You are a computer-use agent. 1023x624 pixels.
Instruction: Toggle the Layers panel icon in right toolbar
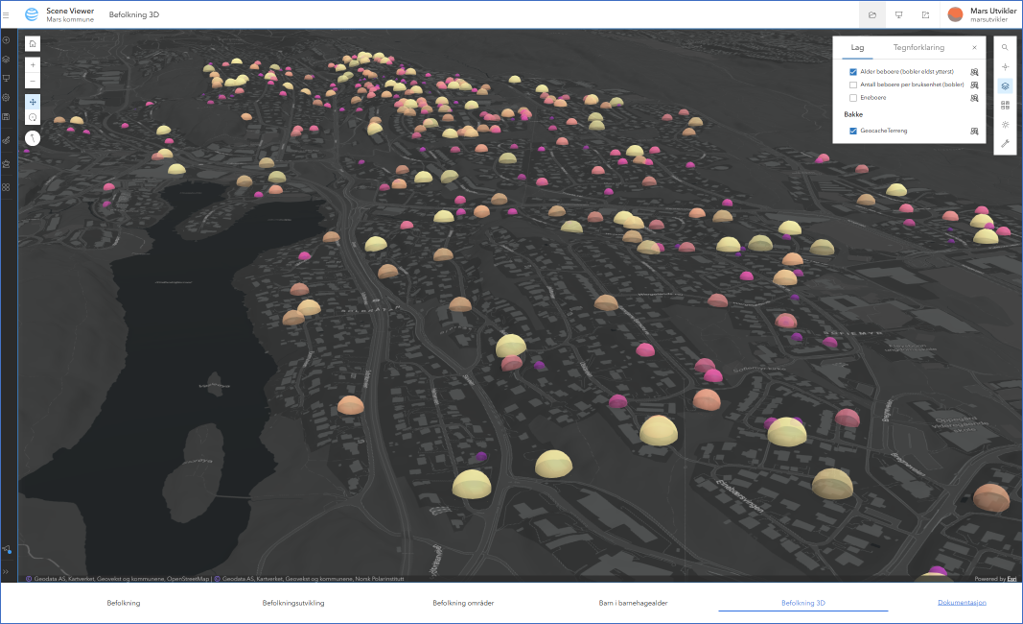point(1005,86)
